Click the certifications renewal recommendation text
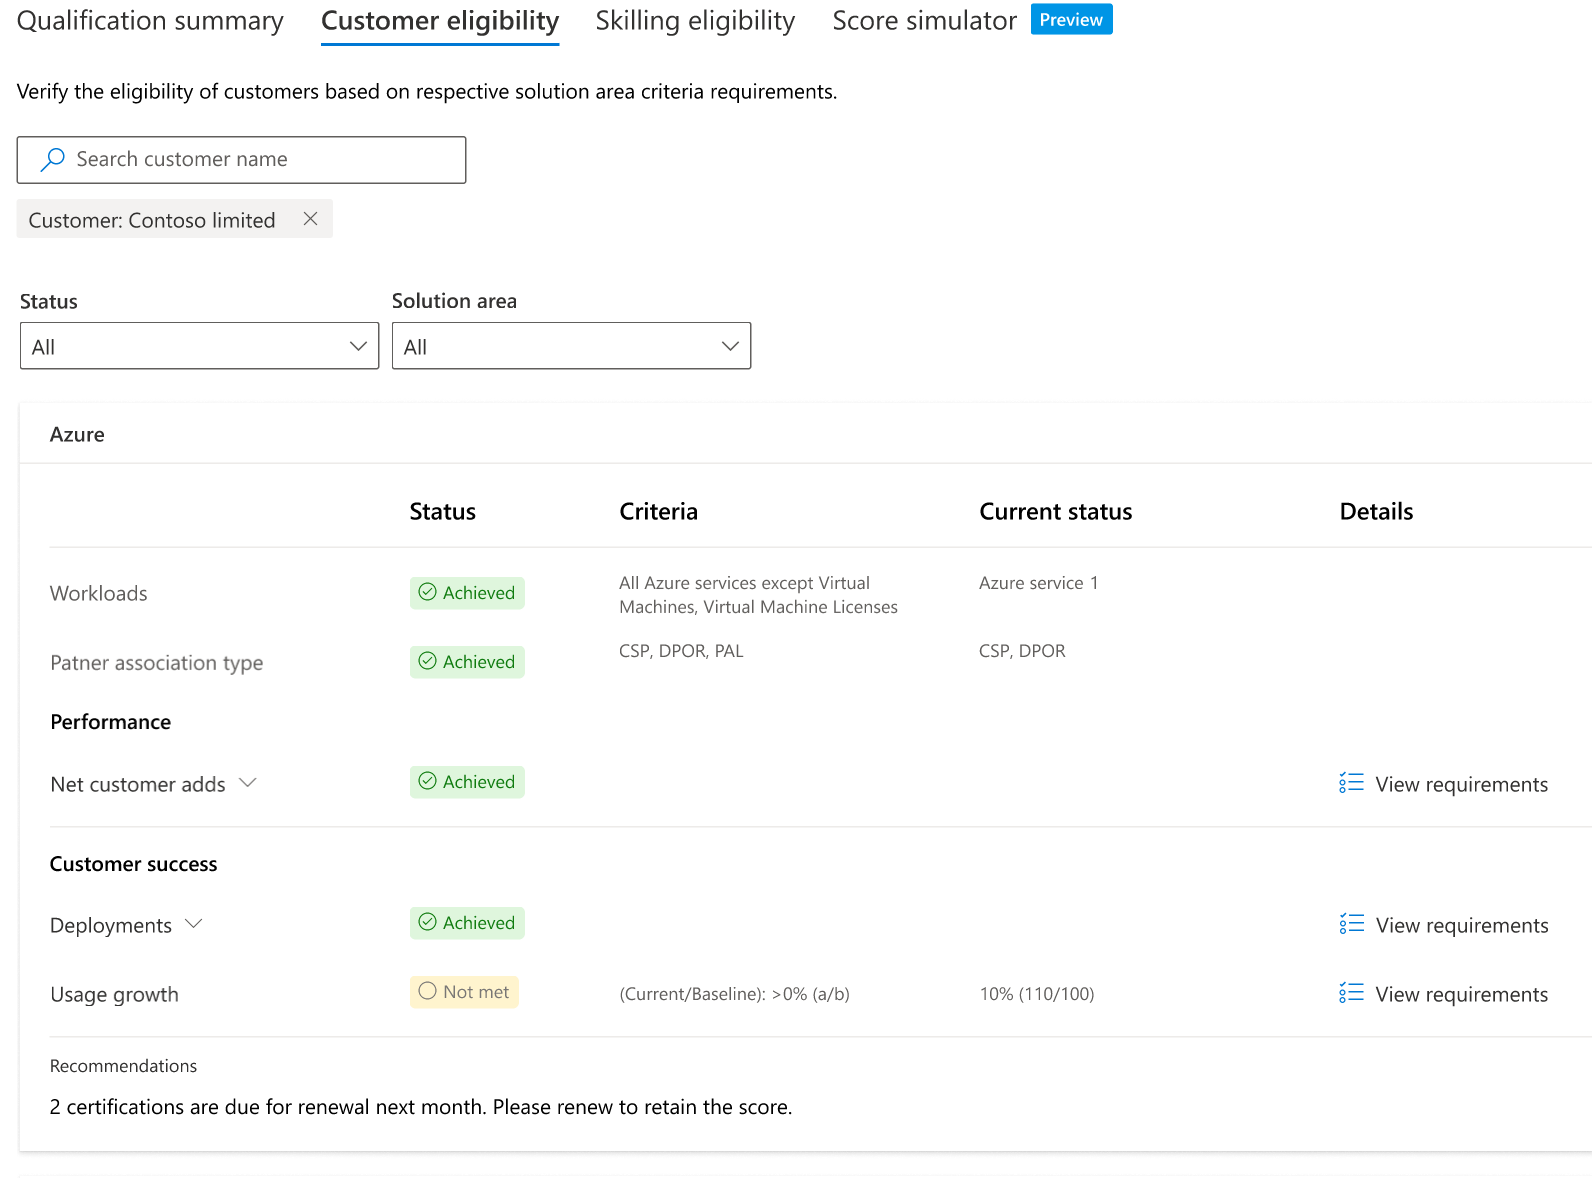The height and width of the screenshot is (1178, 1592). point(420,1107)
